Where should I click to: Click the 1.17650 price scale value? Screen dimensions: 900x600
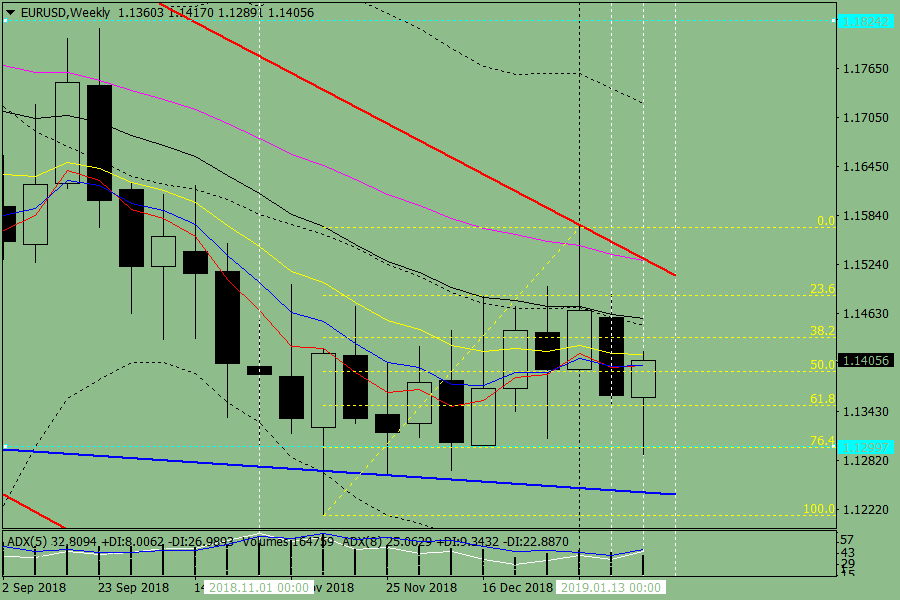click(866, 69)
